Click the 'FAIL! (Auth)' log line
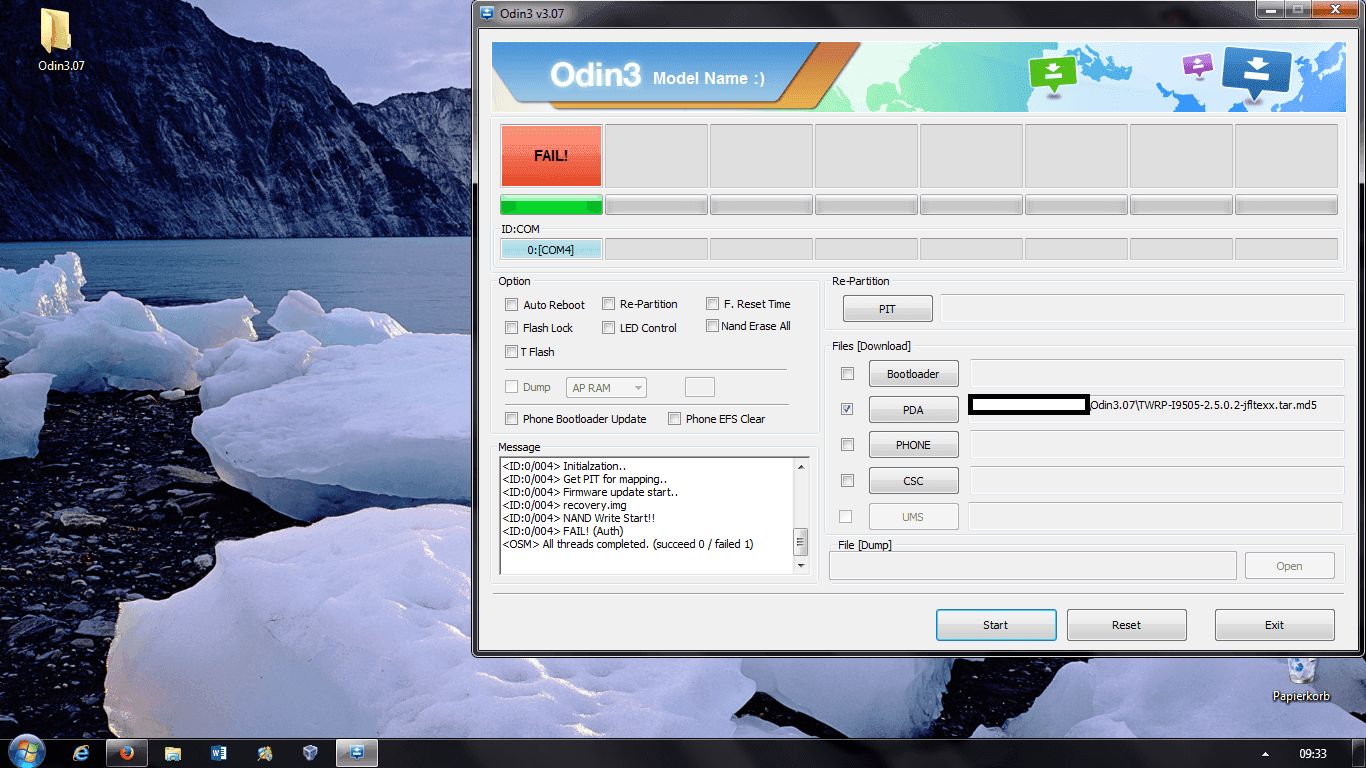 [x=562, y=531]
